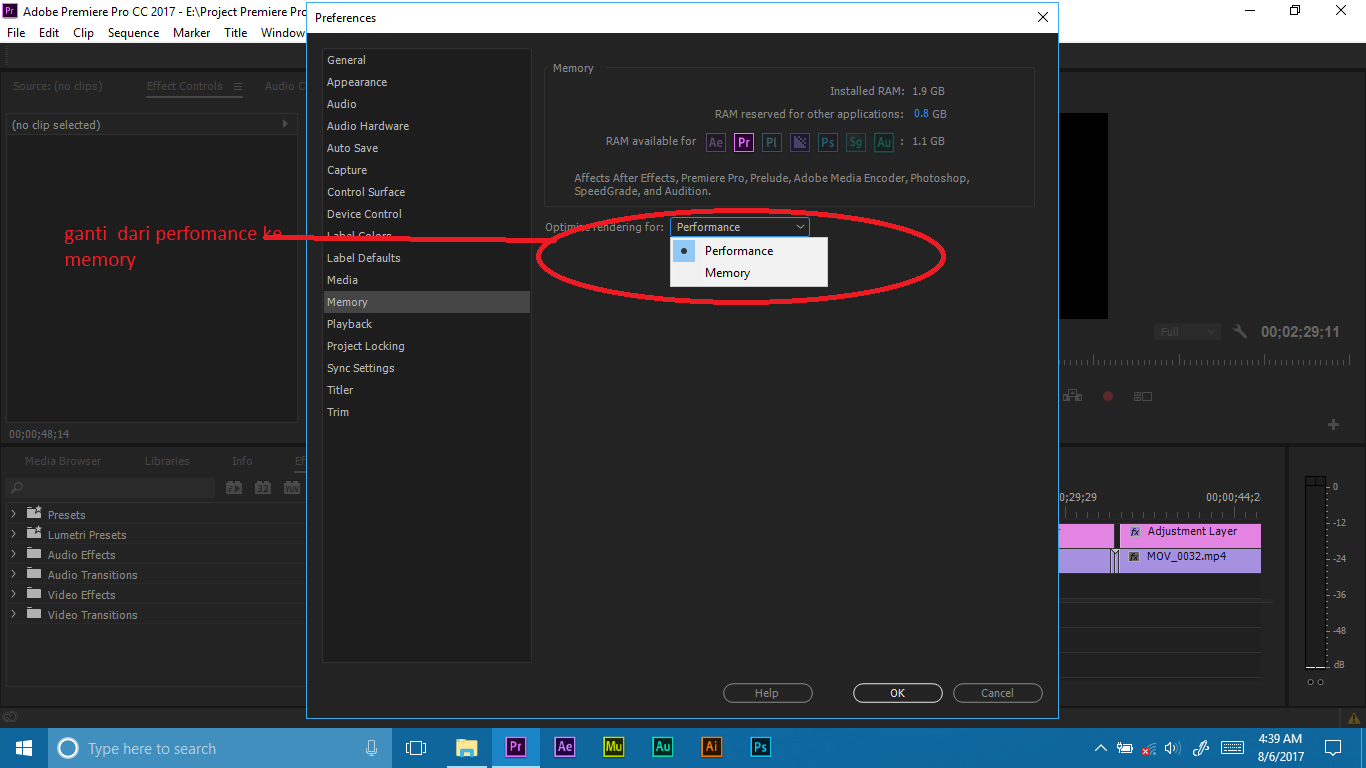
Task: Select the Adjustment Layer clip in timeline
Action: pos(1190,535)
